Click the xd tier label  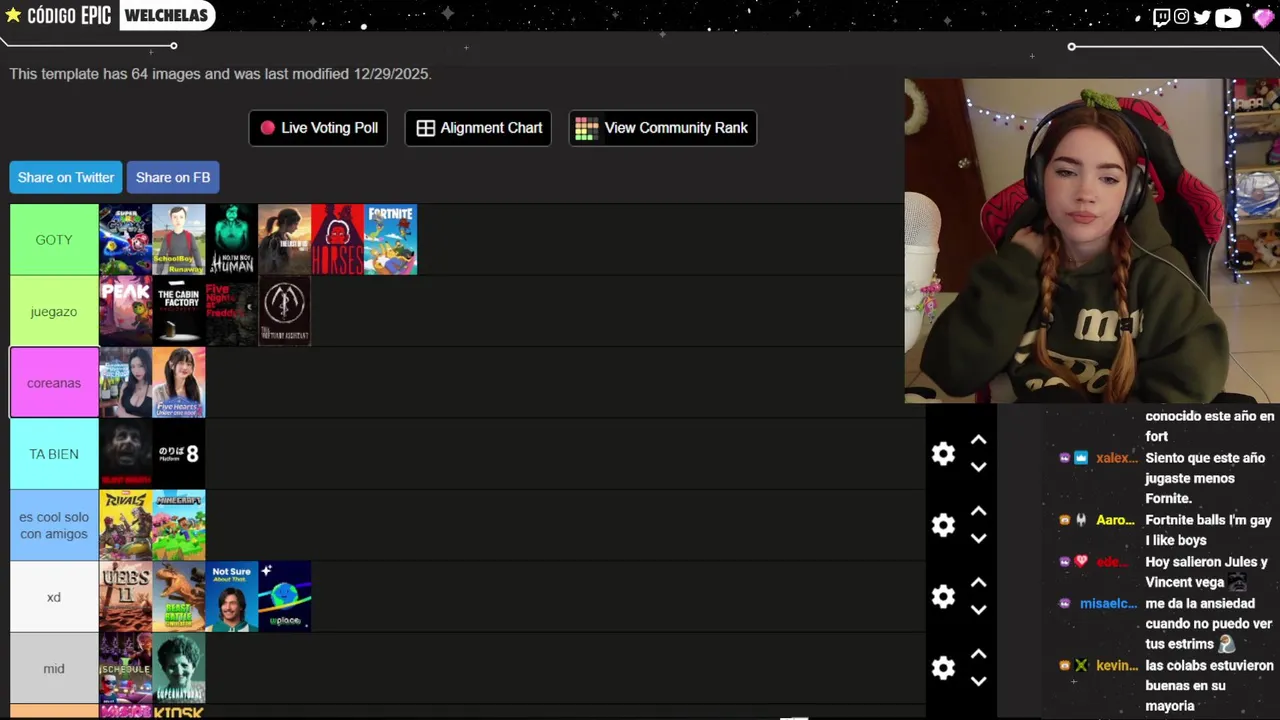coord(54,597)
